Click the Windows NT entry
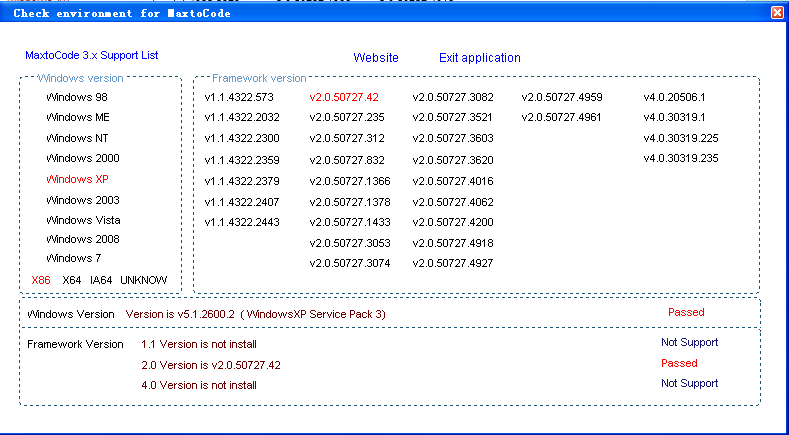Screen dimensions: 790x435 pyautogui.click(x=77, y=138)
